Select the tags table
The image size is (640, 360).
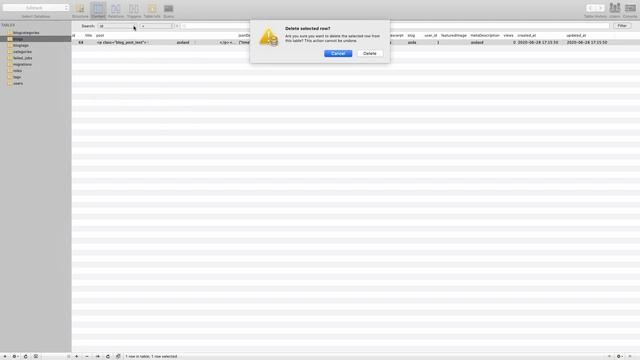point(17,77)
